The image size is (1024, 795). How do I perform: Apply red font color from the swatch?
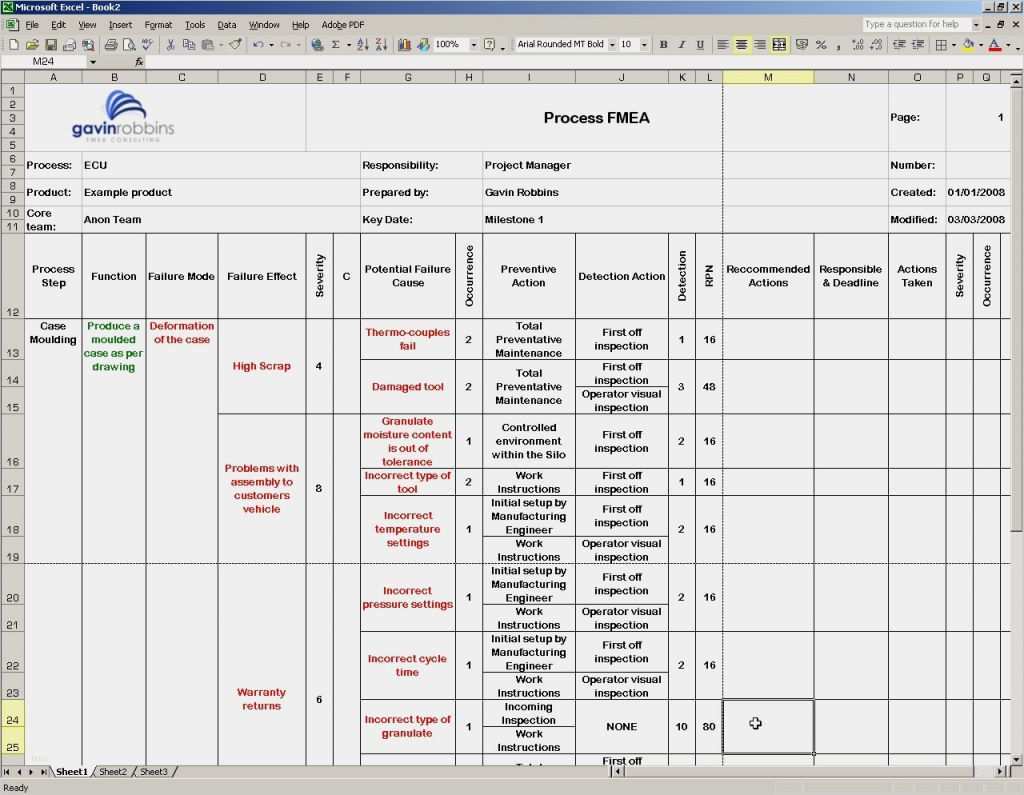click(x=995, y=45)
